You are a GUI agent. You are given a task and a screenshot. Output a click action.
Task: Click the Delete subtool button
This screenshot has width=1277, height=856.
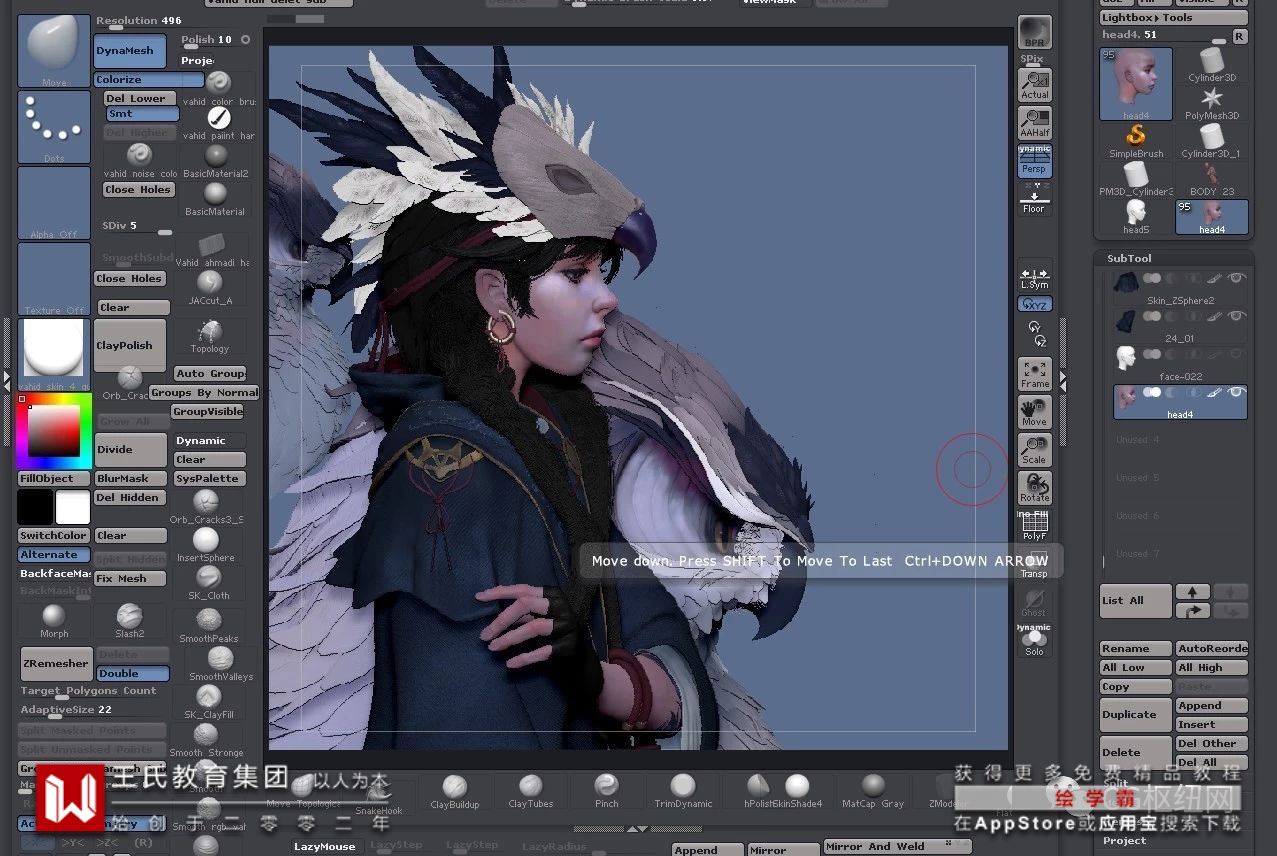coord(1136,753)
